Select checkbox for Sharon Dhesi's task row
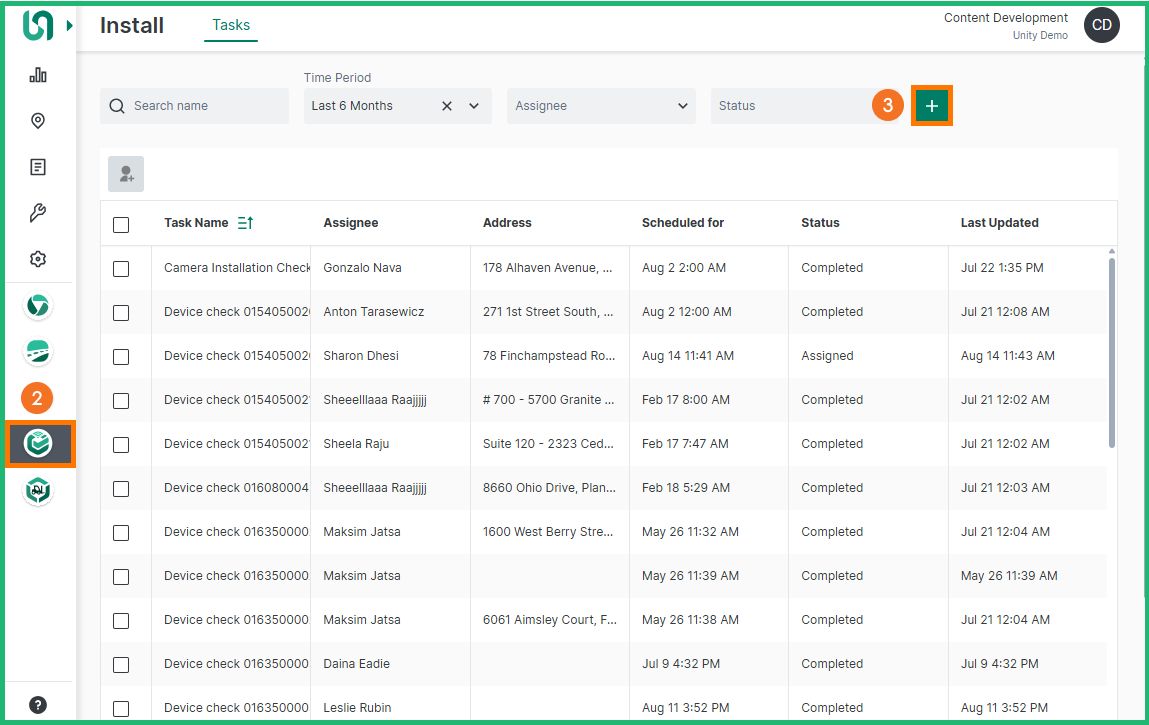 click(121, 356)
